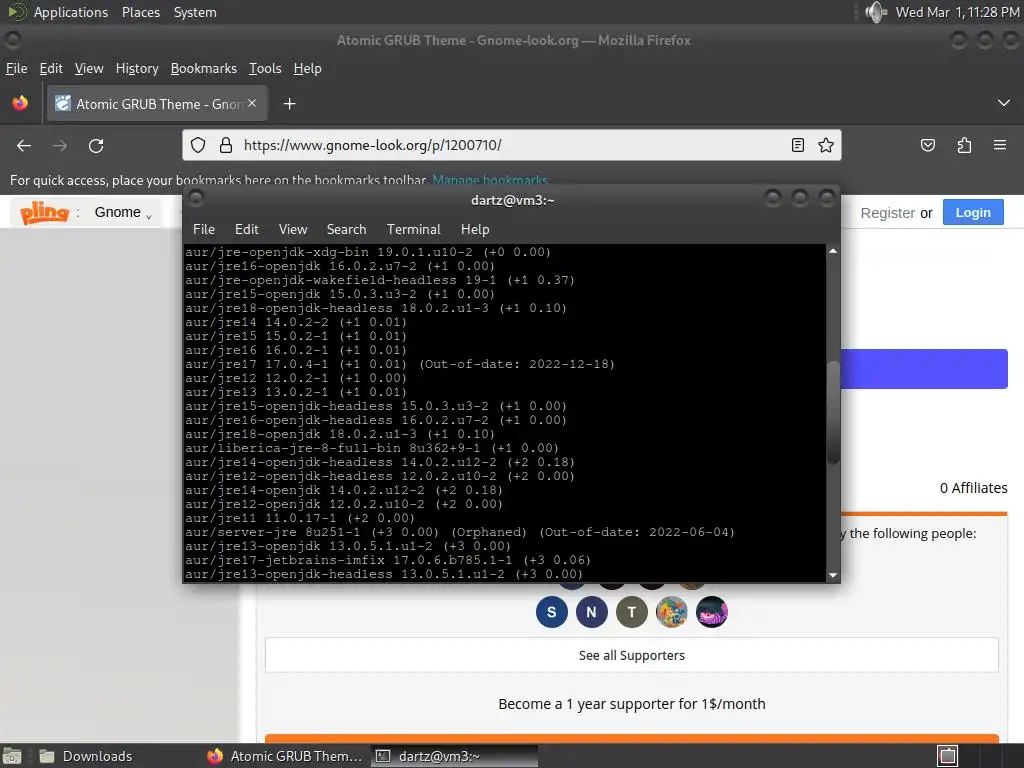Open Firefox View menu
1024x768 pixels.
coord(89,69)
